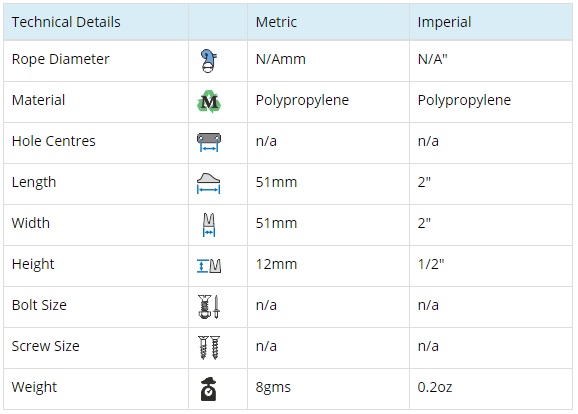
Task: Click the Bolt Size icon
Action: coord(209,306)
